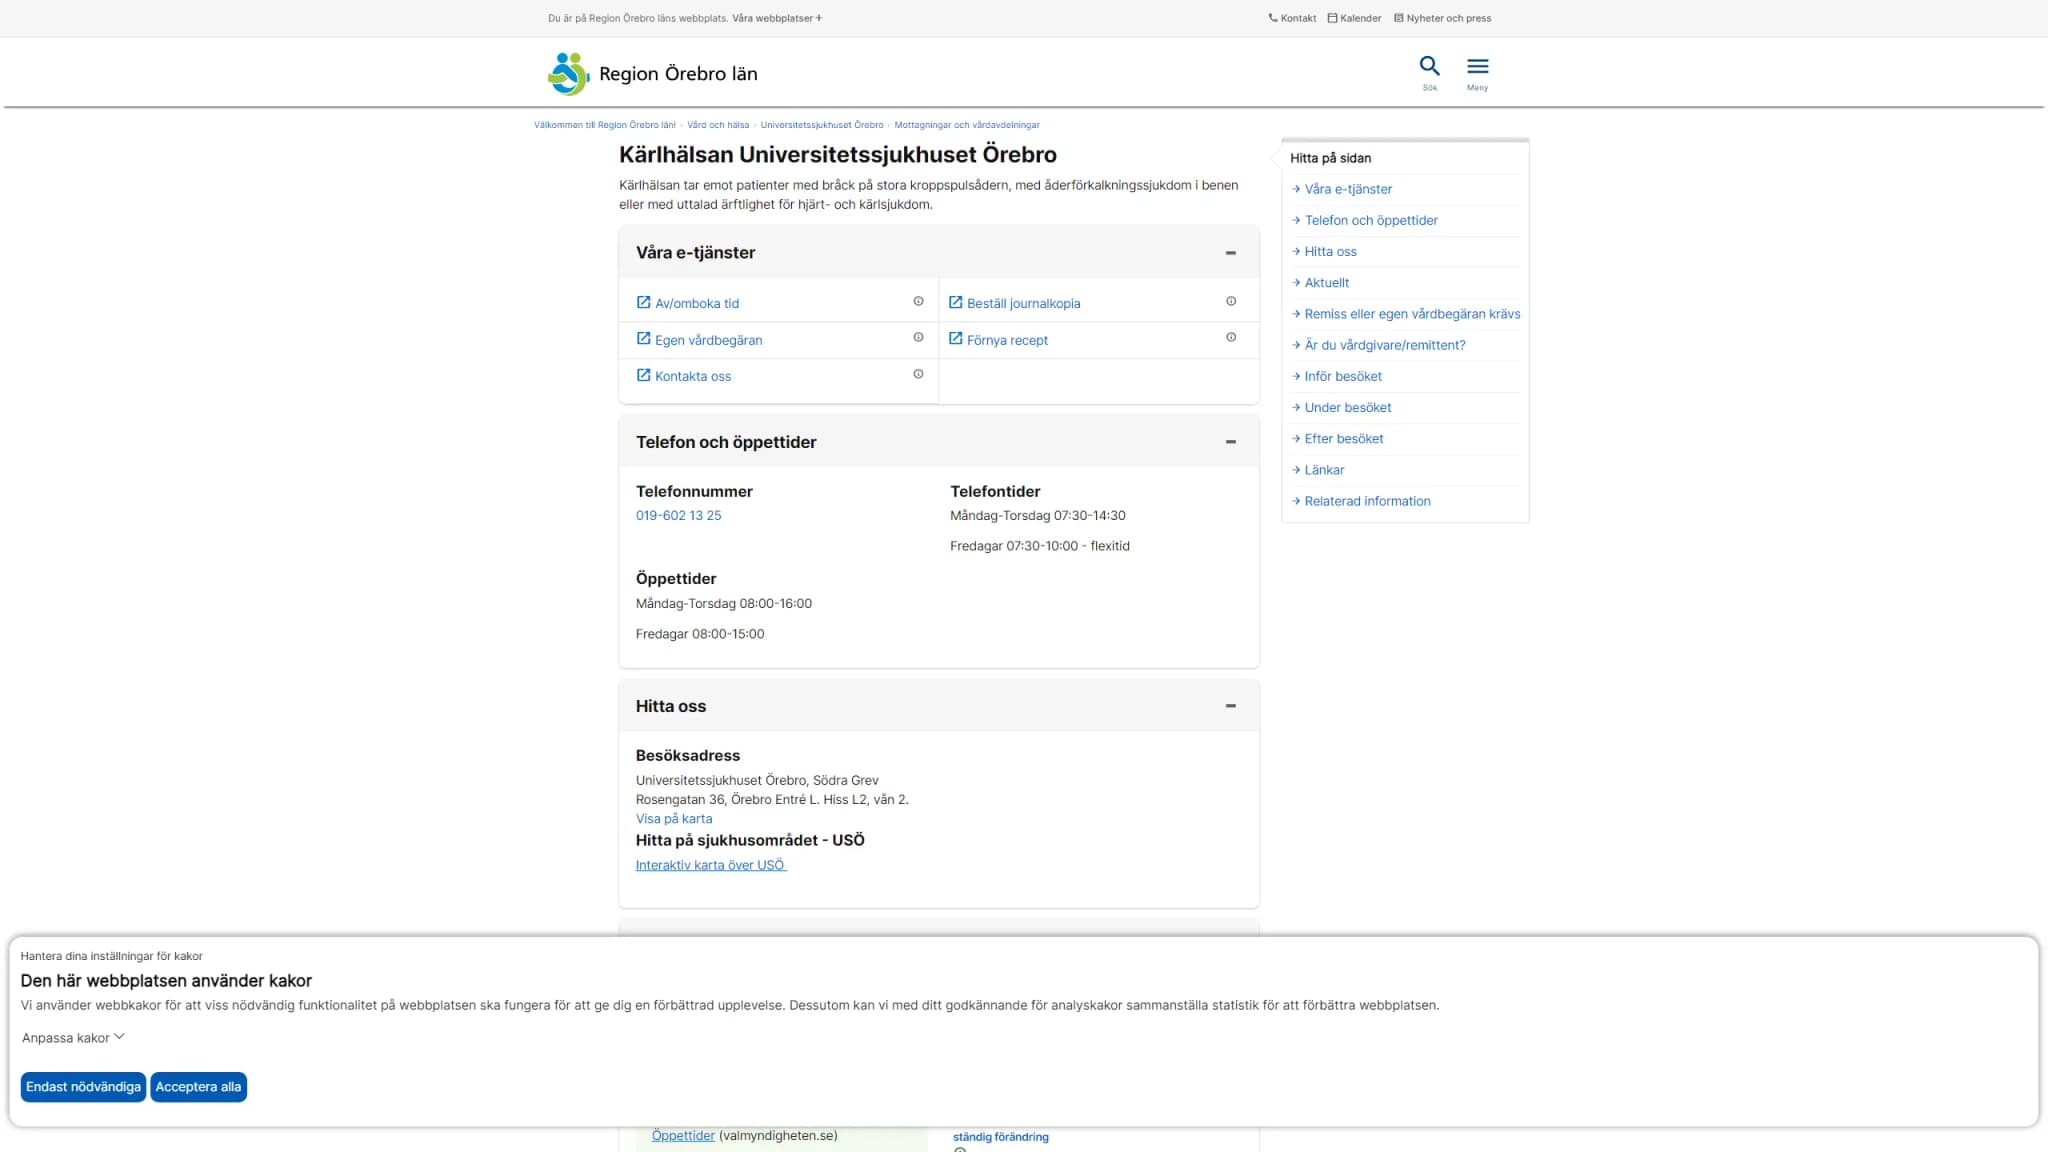Click the Region Örebro län logo

coord(653,73)
